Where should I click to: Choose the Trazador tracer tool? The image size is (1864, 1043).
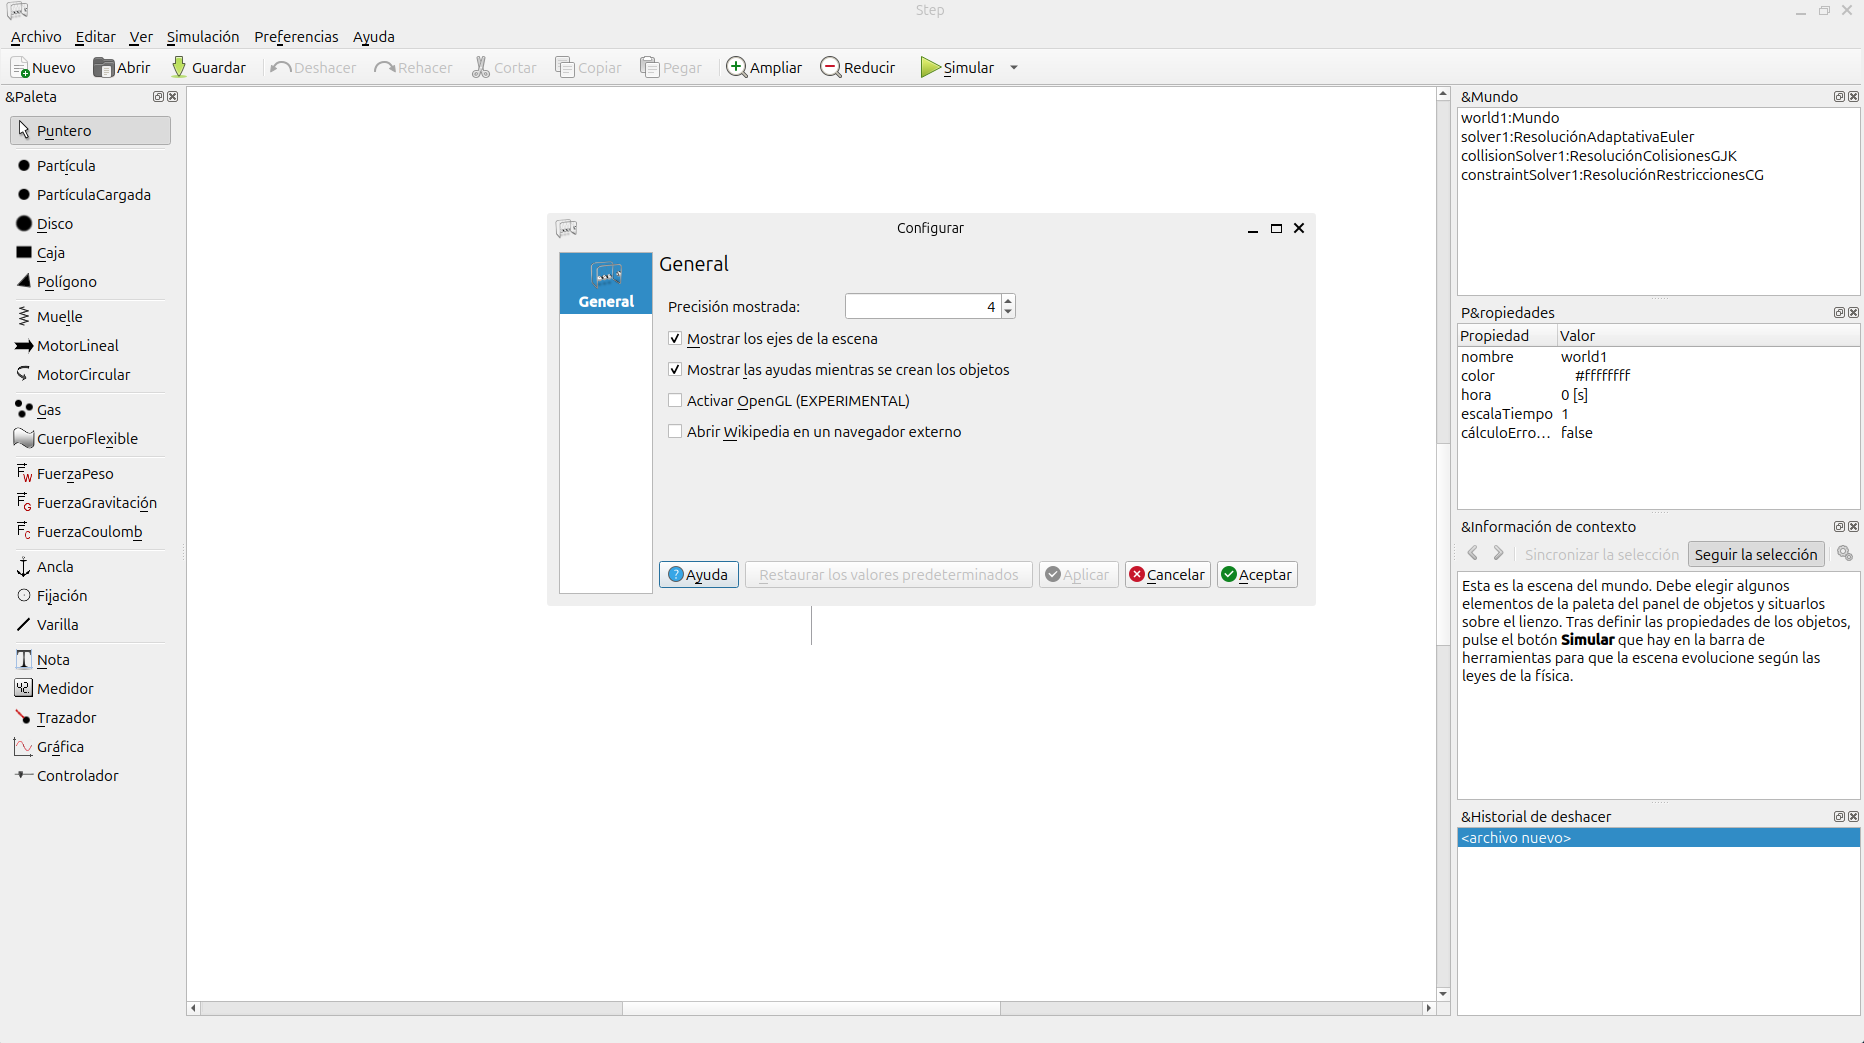point(66,718)
